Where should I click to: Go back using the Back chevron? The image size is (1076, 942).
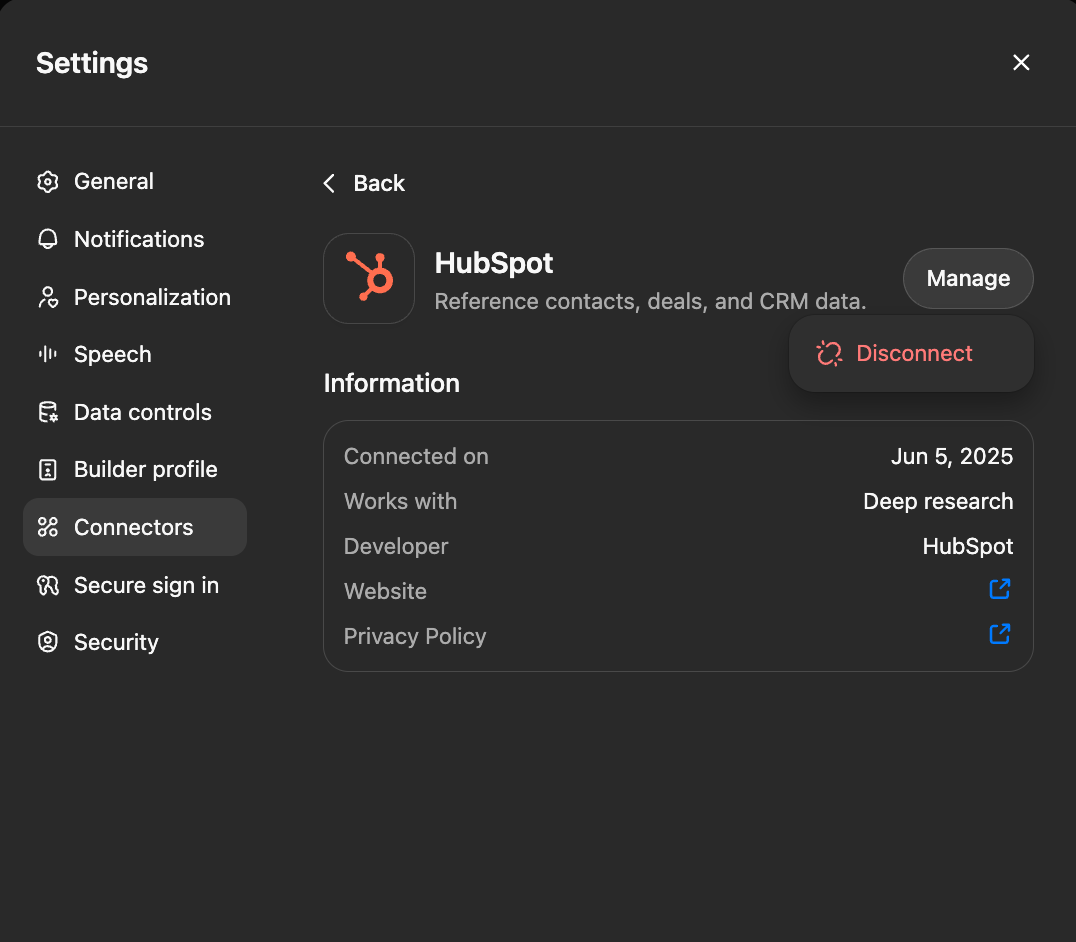330,183
